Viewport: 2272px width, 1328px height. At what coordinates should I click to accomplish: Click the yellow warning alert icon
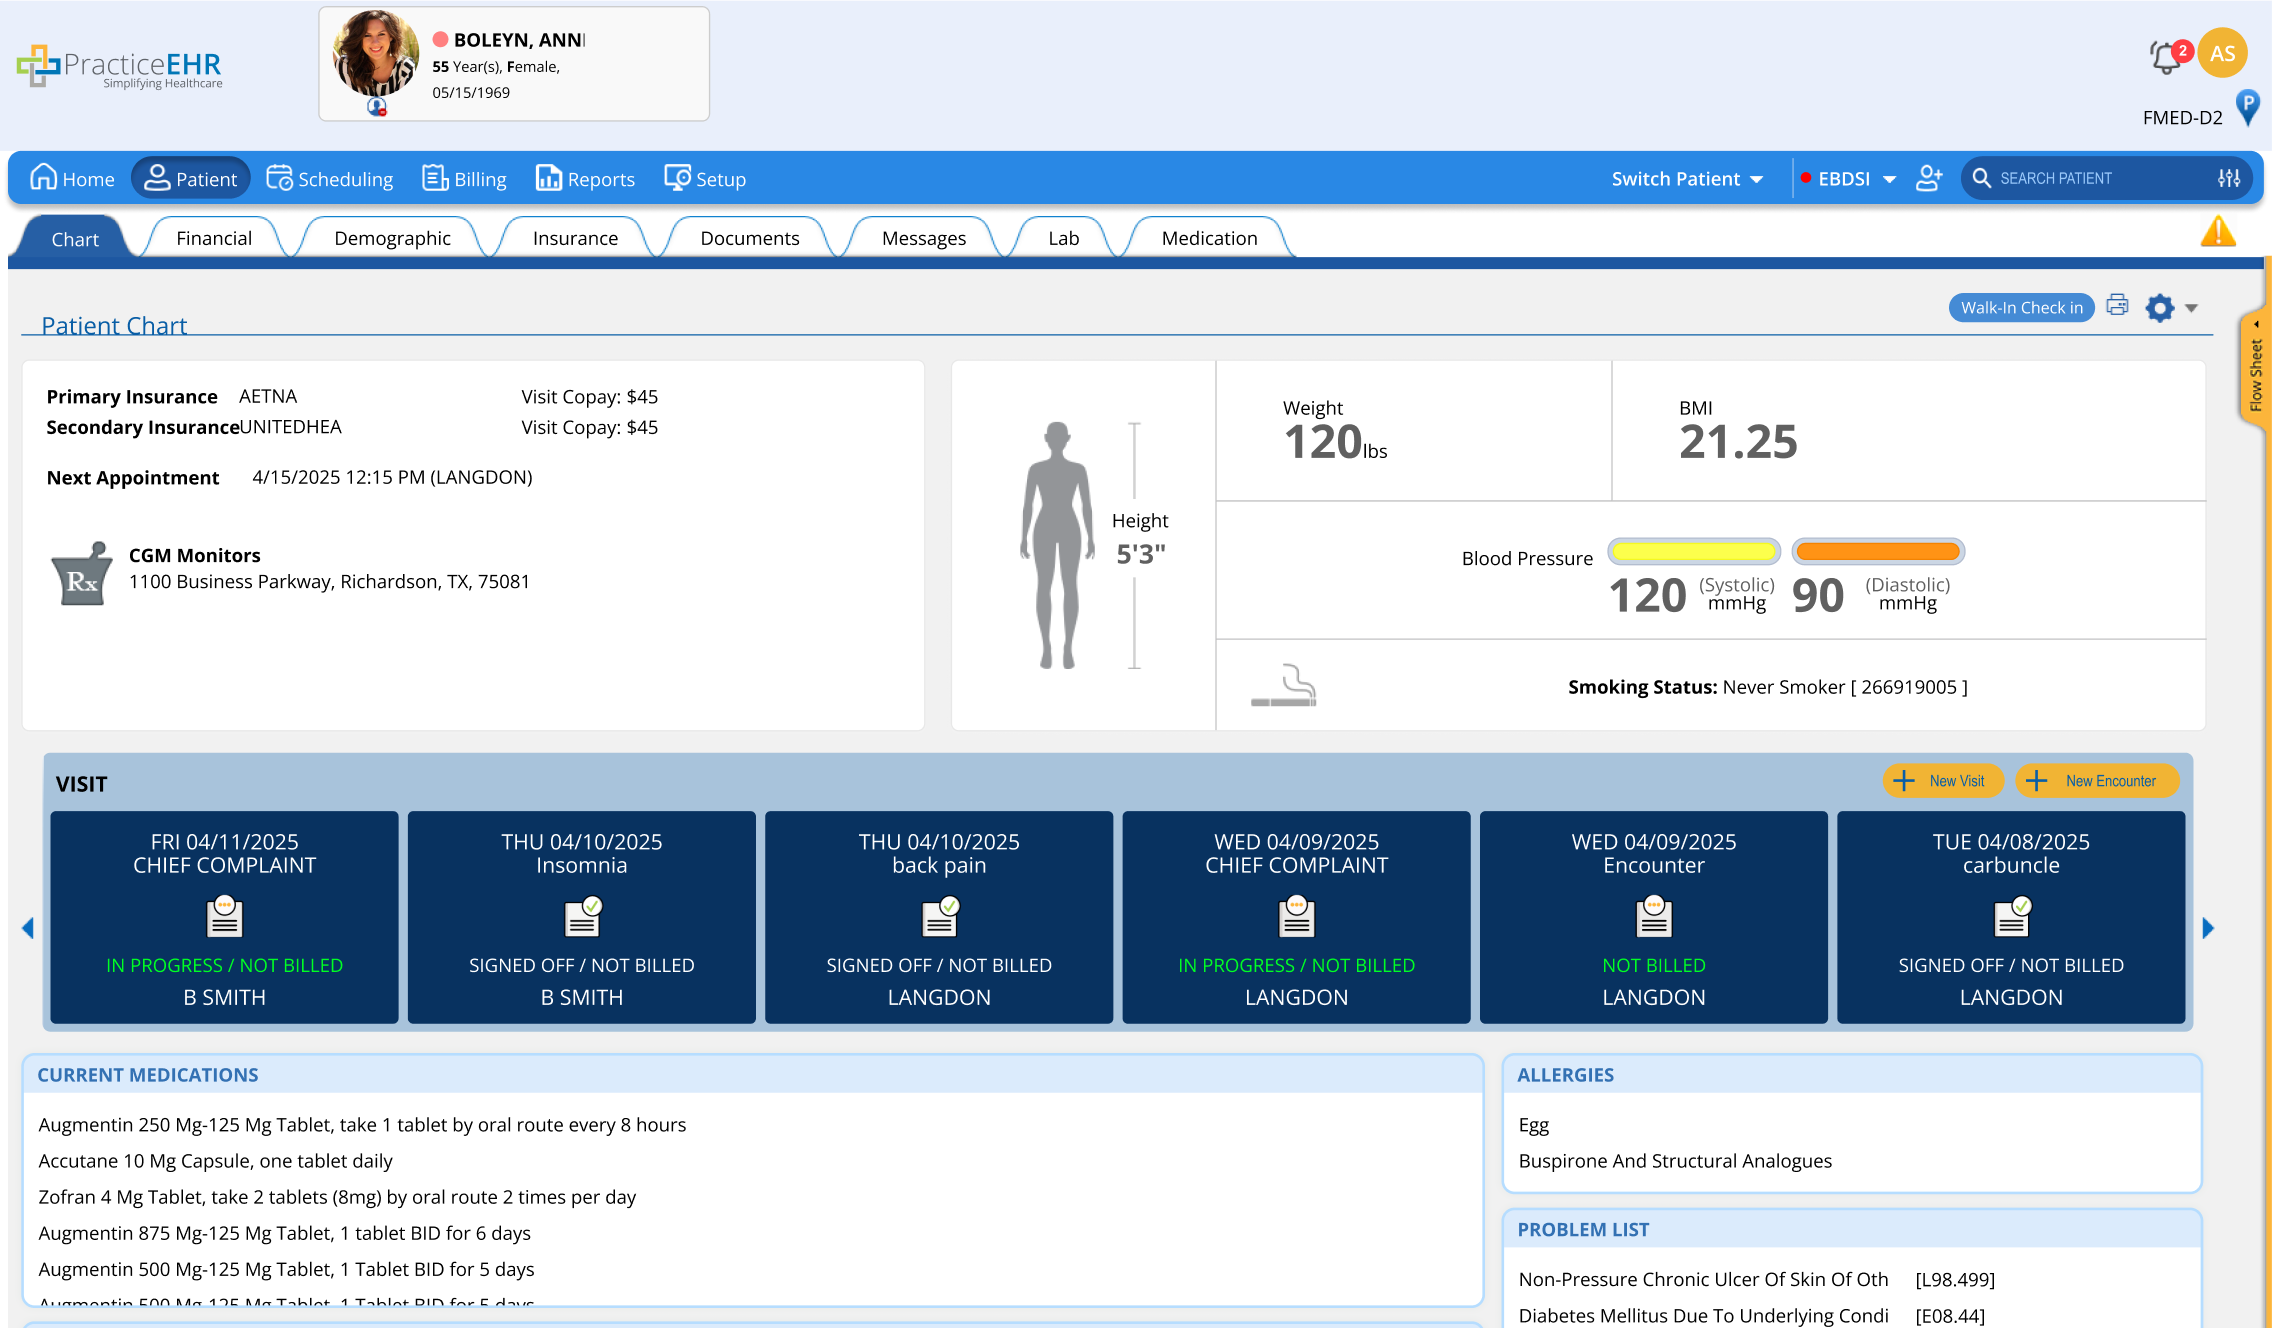coord(2217,232)
